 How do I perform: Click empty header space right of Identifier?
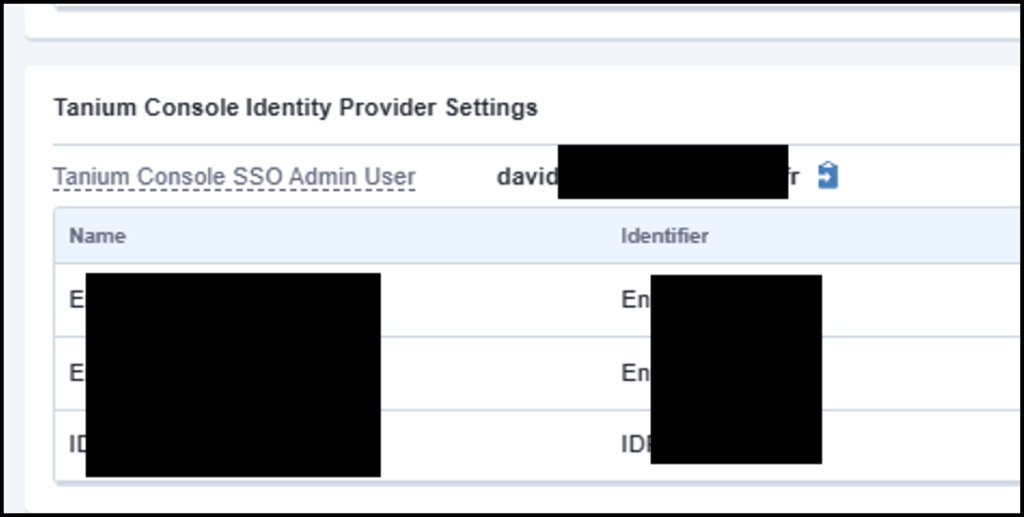click(x=880, y=236)
